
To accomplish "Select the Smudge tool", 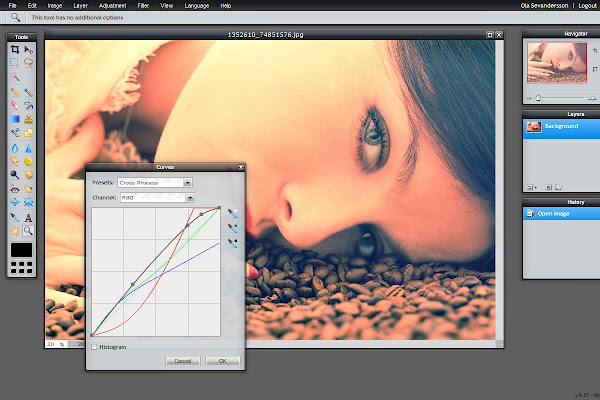I will [x=15, y=161].
